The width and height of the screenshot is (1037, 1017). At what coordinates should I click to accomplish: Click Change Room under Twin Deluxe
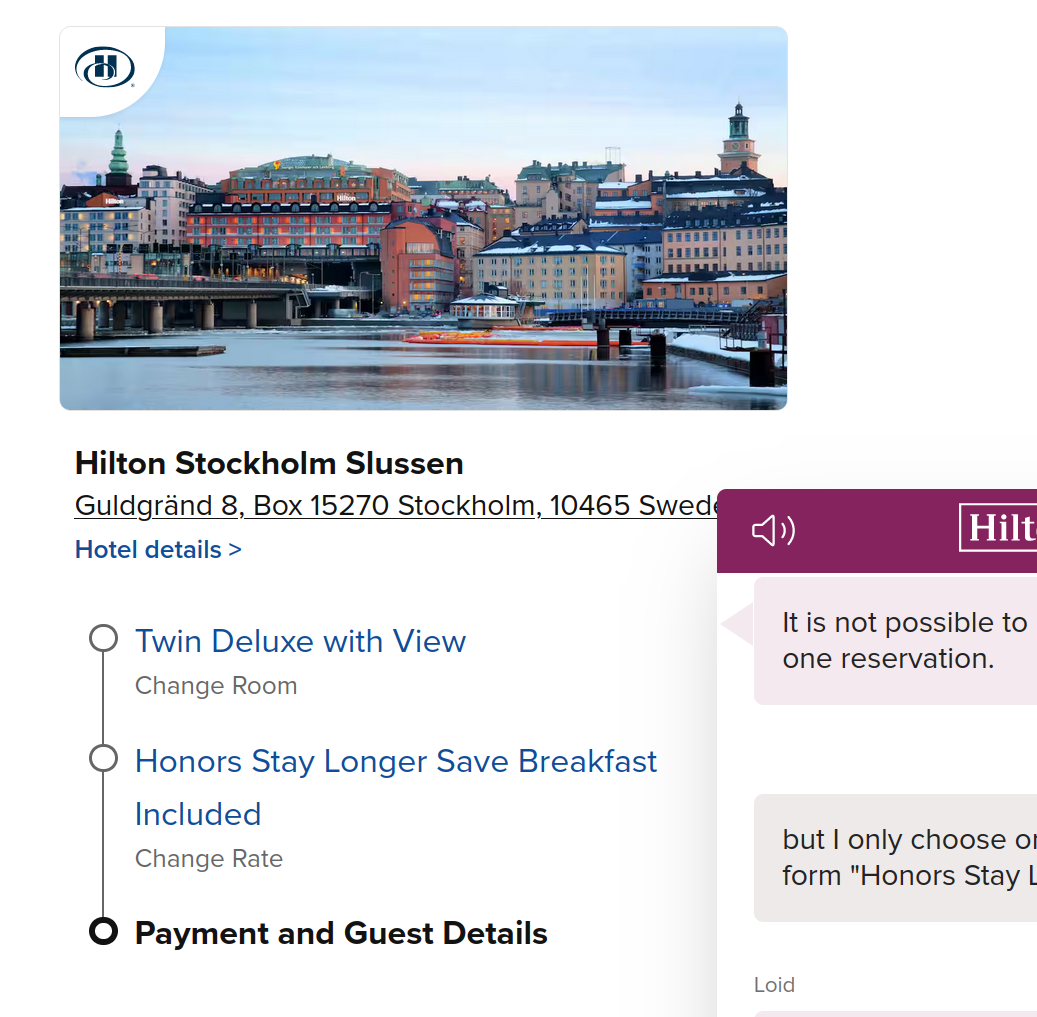point(216,686)
